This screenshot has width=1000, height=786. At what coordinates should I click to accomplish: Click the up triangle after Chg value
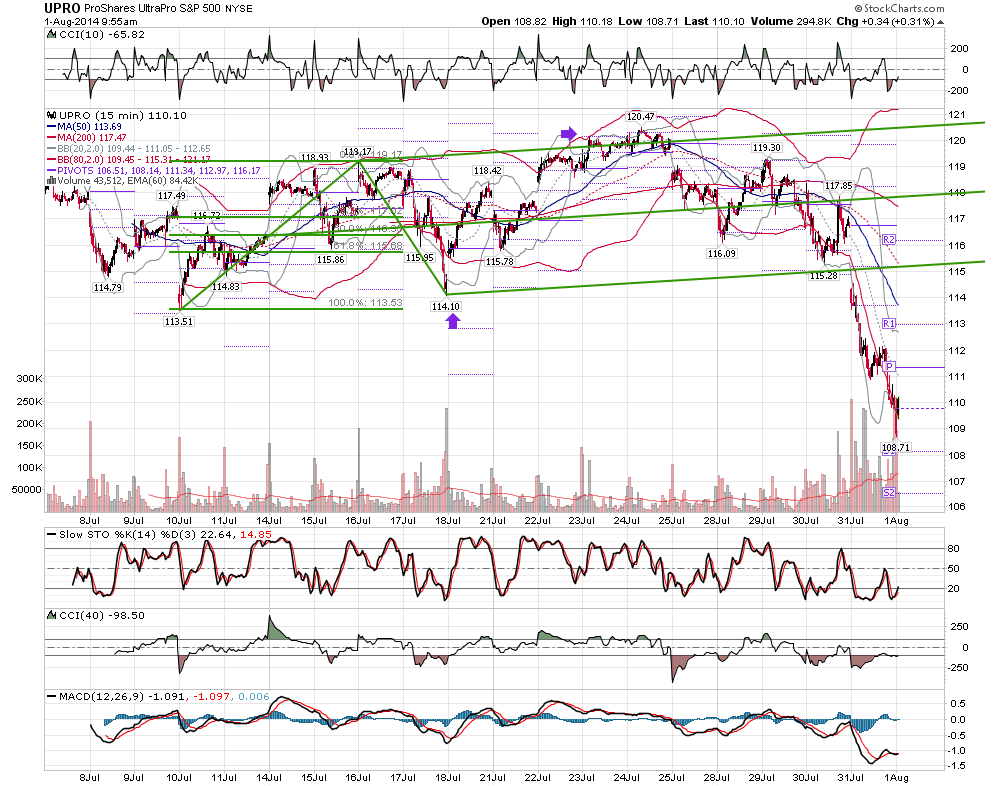pyautogui.click(x=941, y=22)
